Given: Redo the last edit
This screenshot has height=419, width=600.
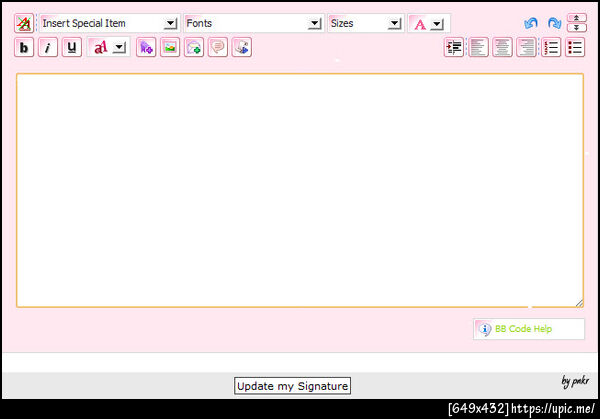Looking at the screenshot, I should click(x=554, y=23).
